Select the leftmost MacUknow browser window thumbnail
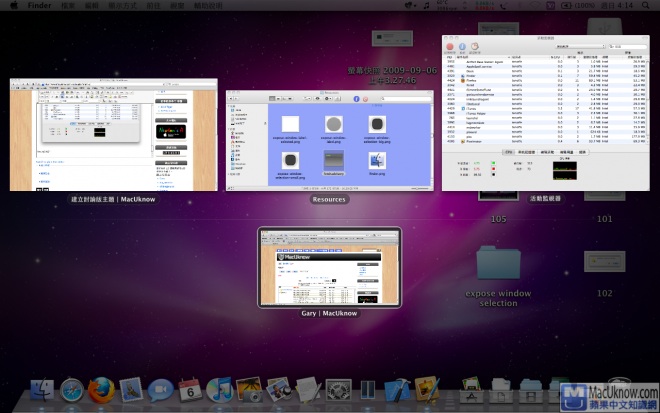The width and height of the screenshot is (660, 413). tap(112, 134)
